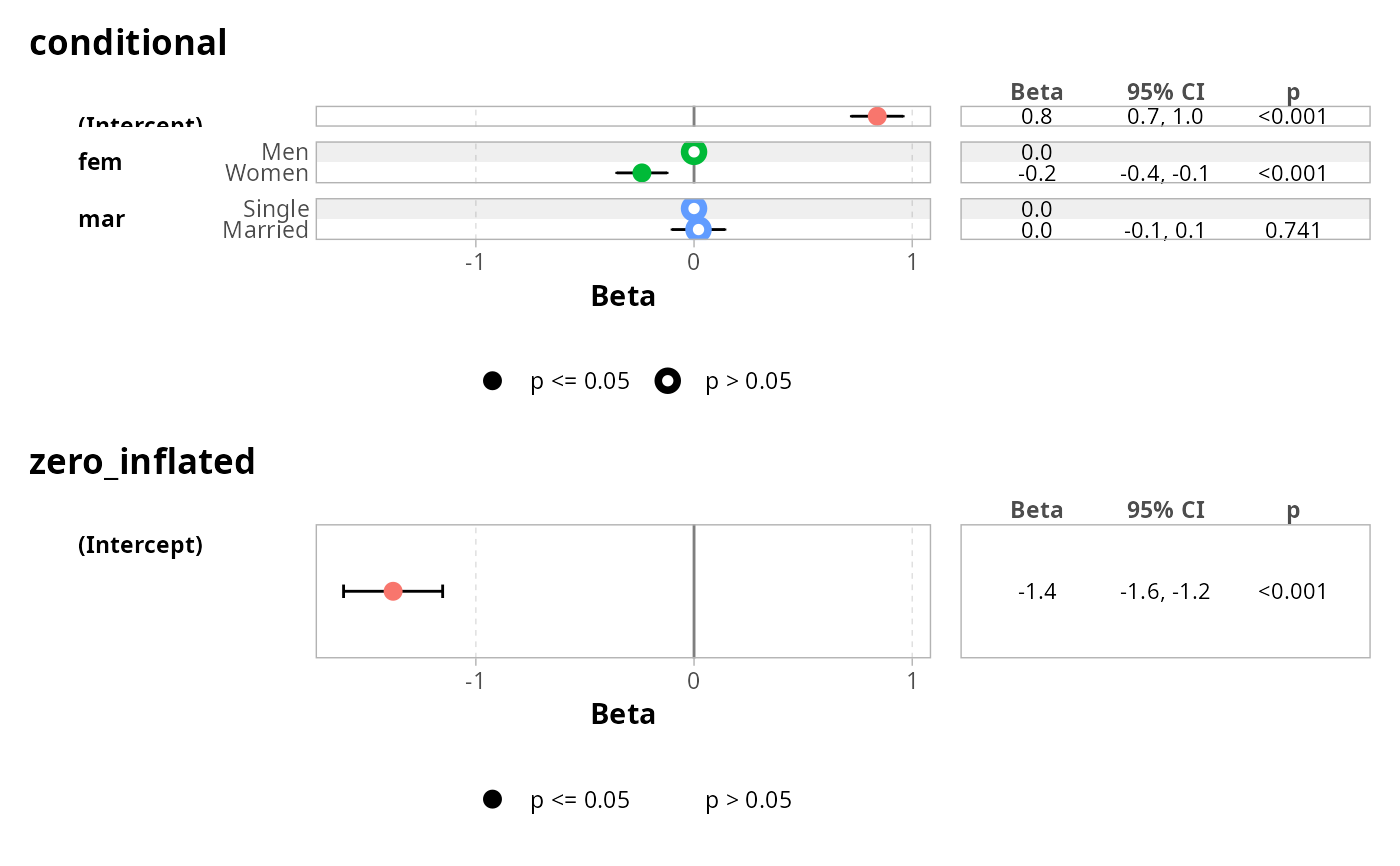This screenshot has width=1400, height=866.
Task: Click the "fem" variable label
Action: pos(100,162)
